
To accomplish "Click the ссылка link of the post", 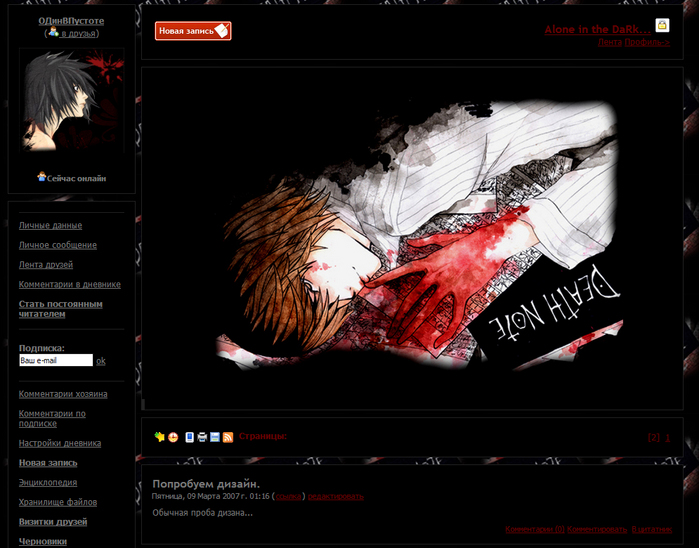I will [x=288, y=496].
